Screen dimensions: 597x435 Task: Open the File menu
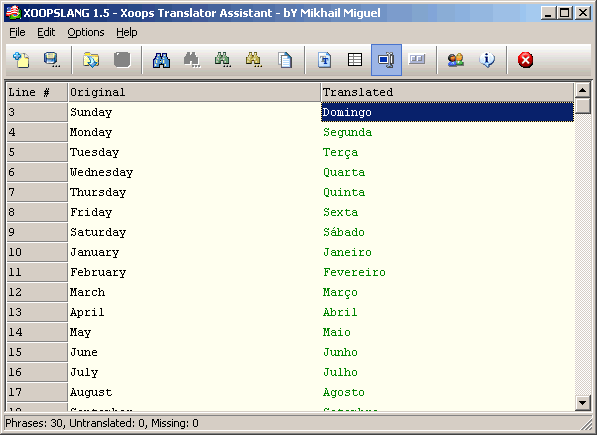pyautogui.click(x=17, y=32)
